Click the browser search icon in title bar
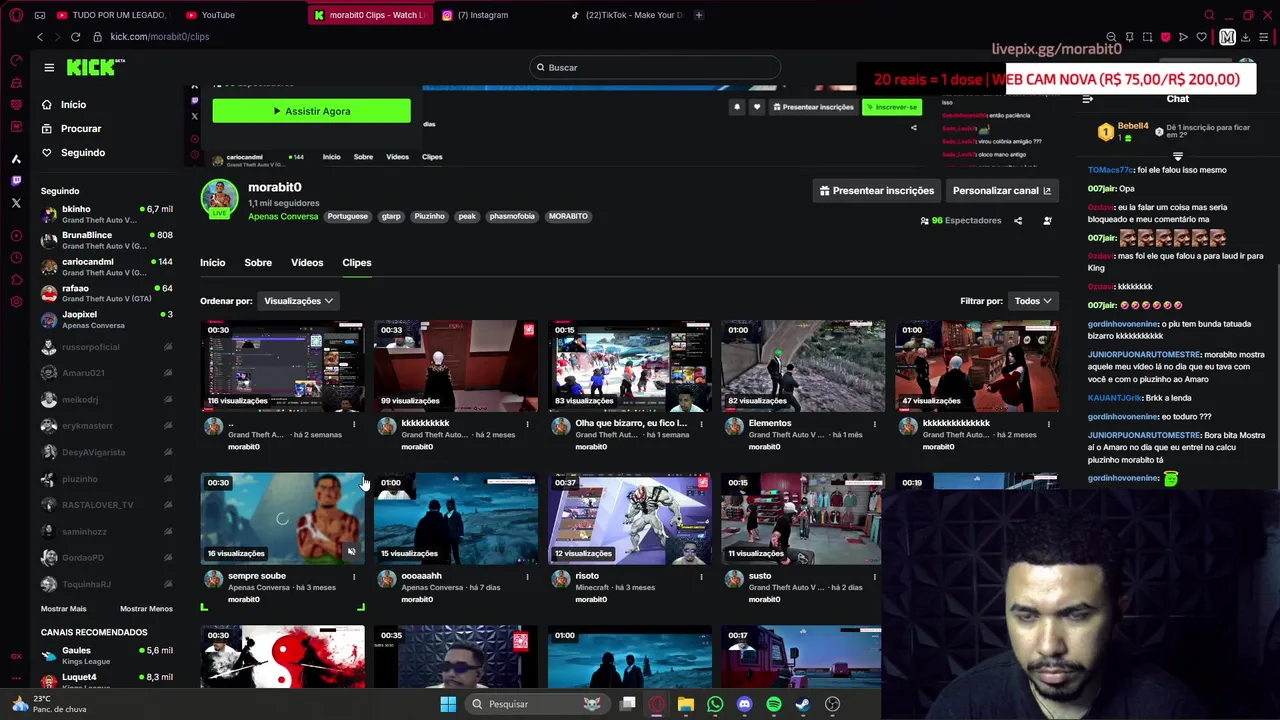 point(1209,15)
